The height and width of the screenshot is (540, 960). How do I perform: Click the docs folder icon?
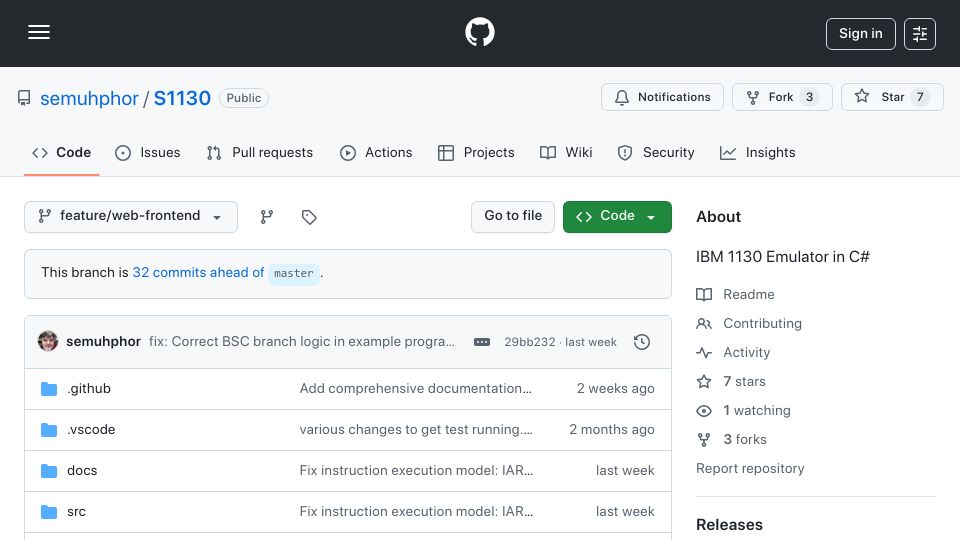[49, 471]
